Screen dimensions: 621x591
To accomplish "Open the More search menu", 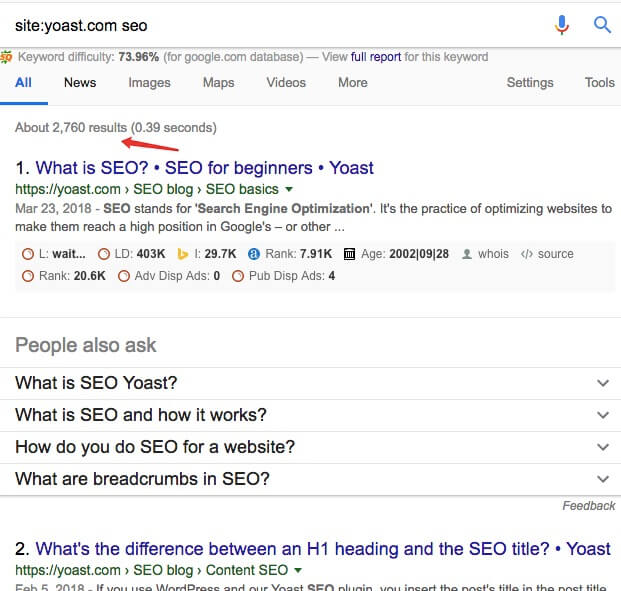I will pyautogui.click(x=353, y=82).
